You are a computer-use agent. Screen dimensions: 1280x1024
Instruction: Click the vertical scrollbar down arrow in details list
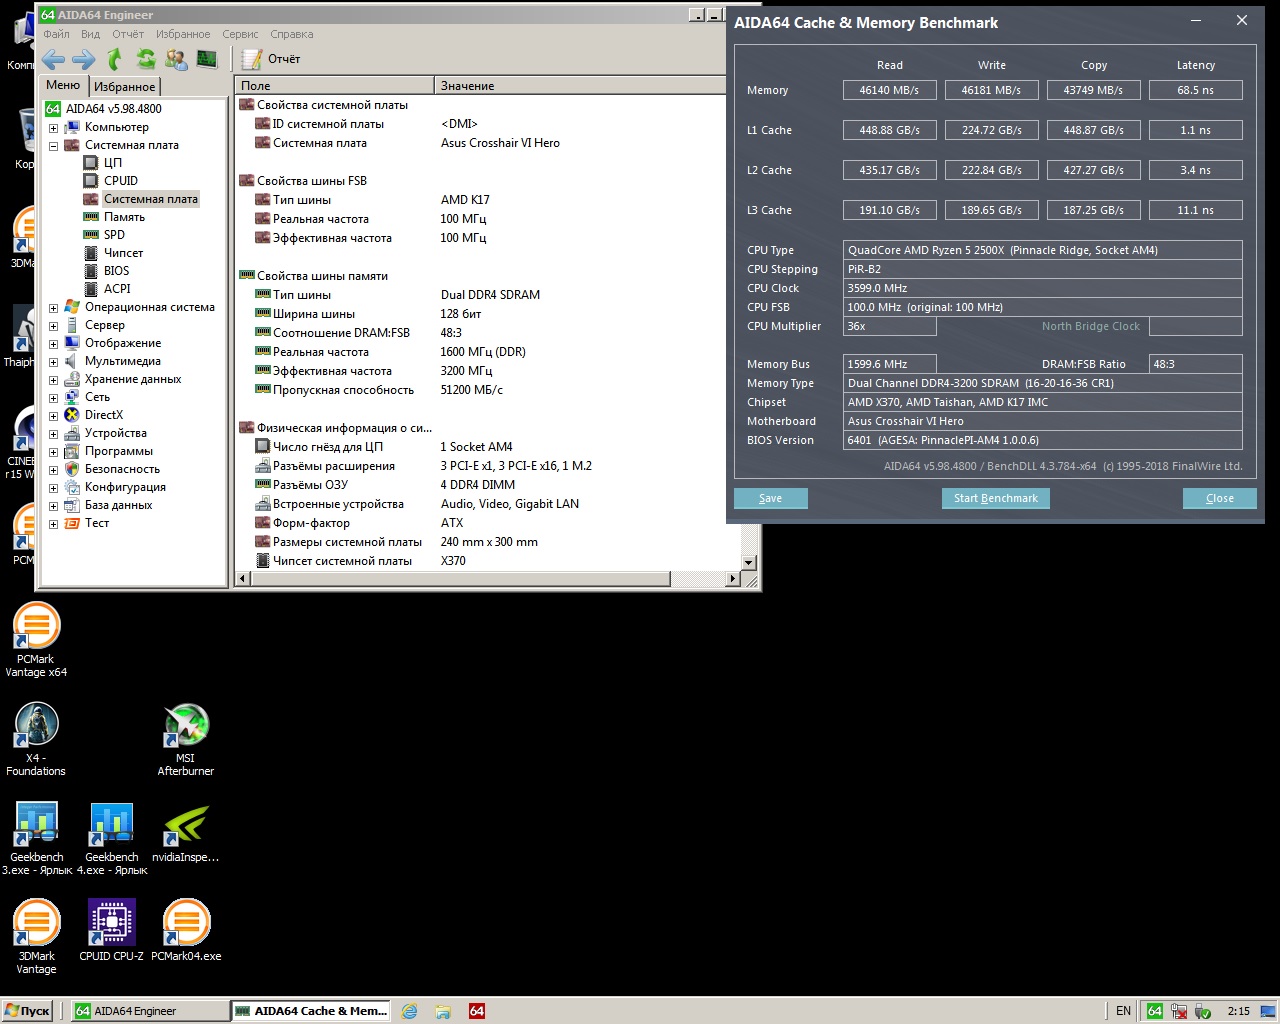tap(748, 563)
